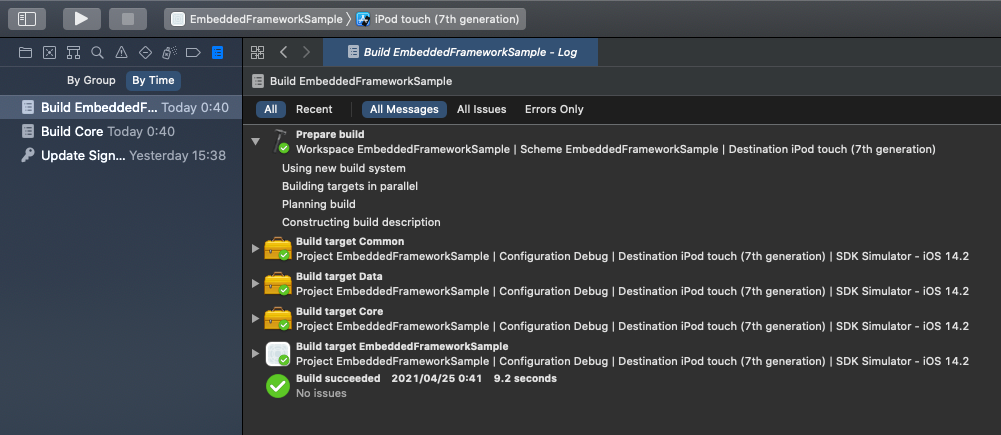This screenshot has height=435, width=1001.
Task: Click the toolbox icon for target Data
Action: [278, 283]
